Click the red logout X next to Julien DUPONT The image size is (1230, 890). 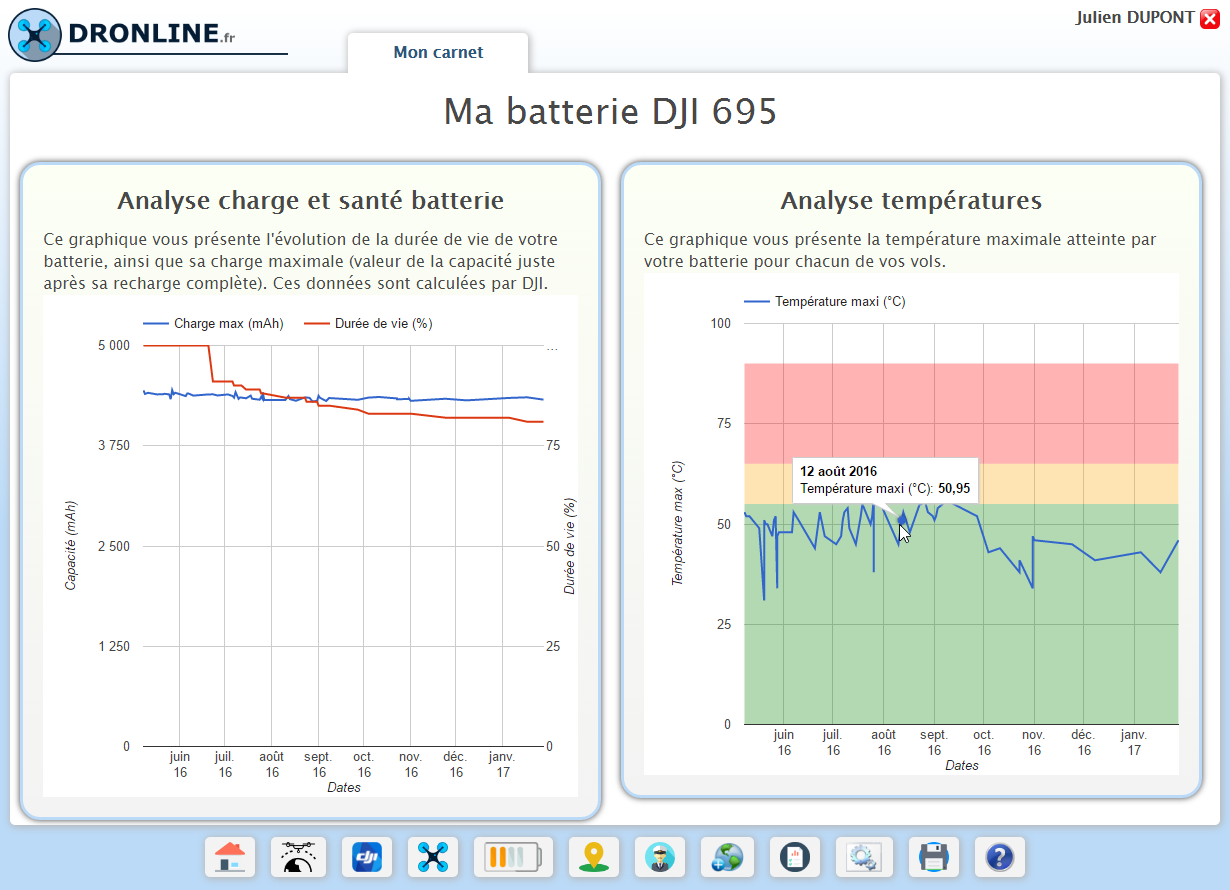point(1209,18)
